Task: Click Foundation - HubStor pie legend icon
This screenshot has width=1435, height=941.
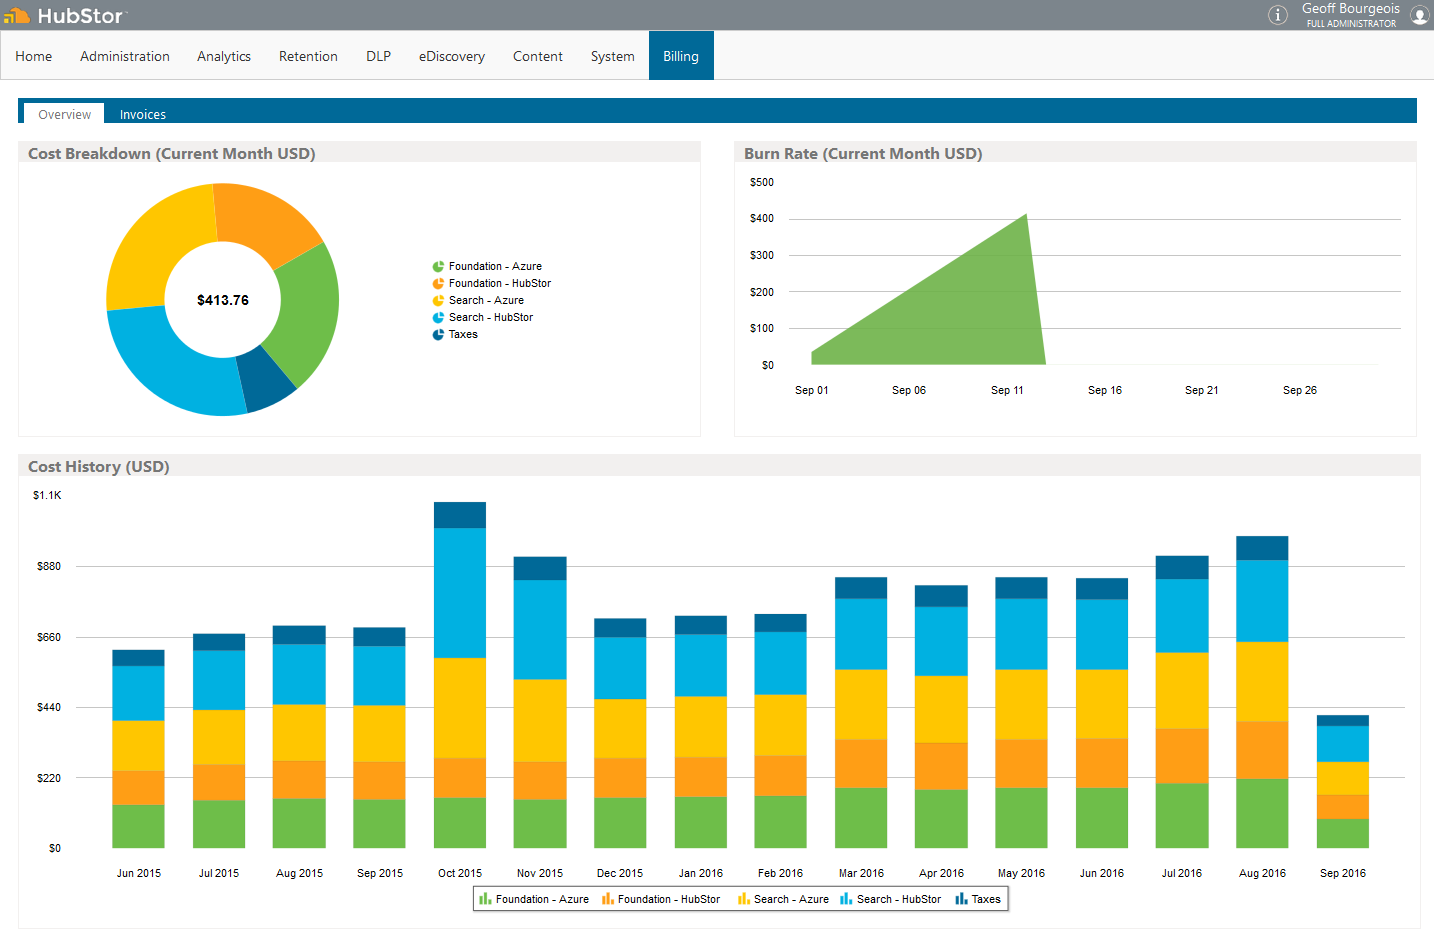Action: pos(438,284)
